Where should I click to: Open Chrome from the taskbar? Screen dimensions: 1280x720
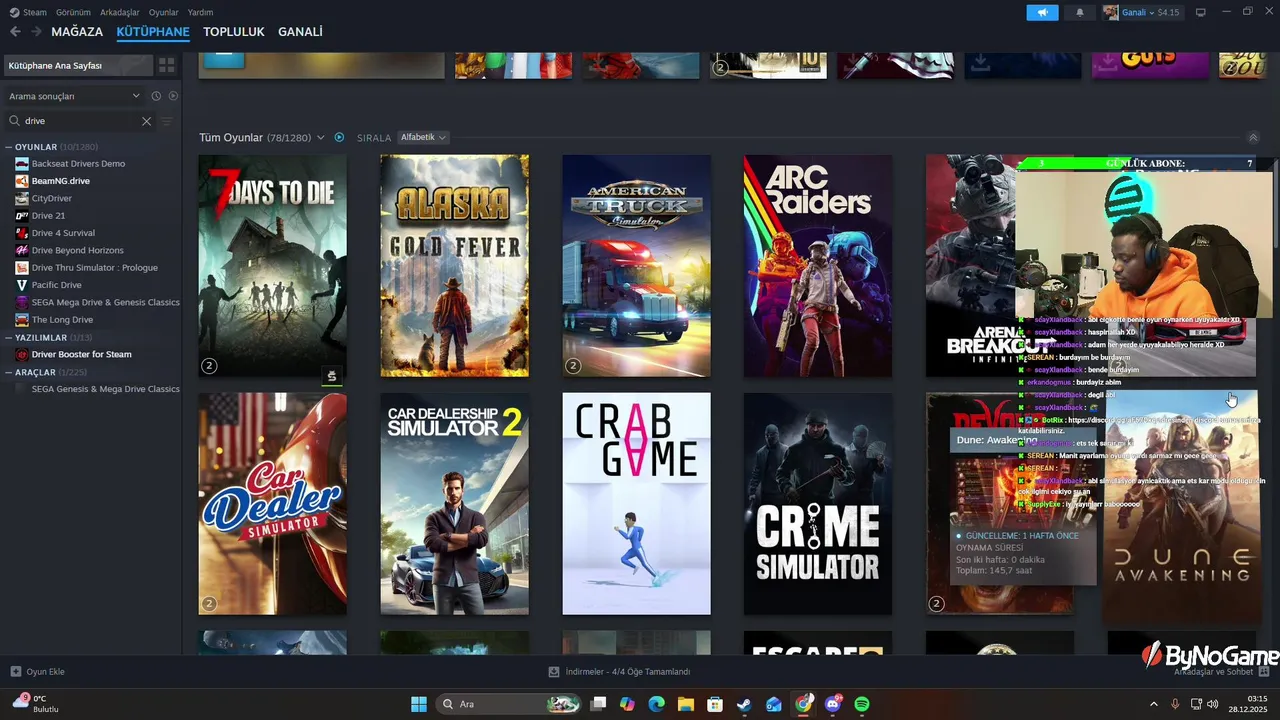(803, 704)
